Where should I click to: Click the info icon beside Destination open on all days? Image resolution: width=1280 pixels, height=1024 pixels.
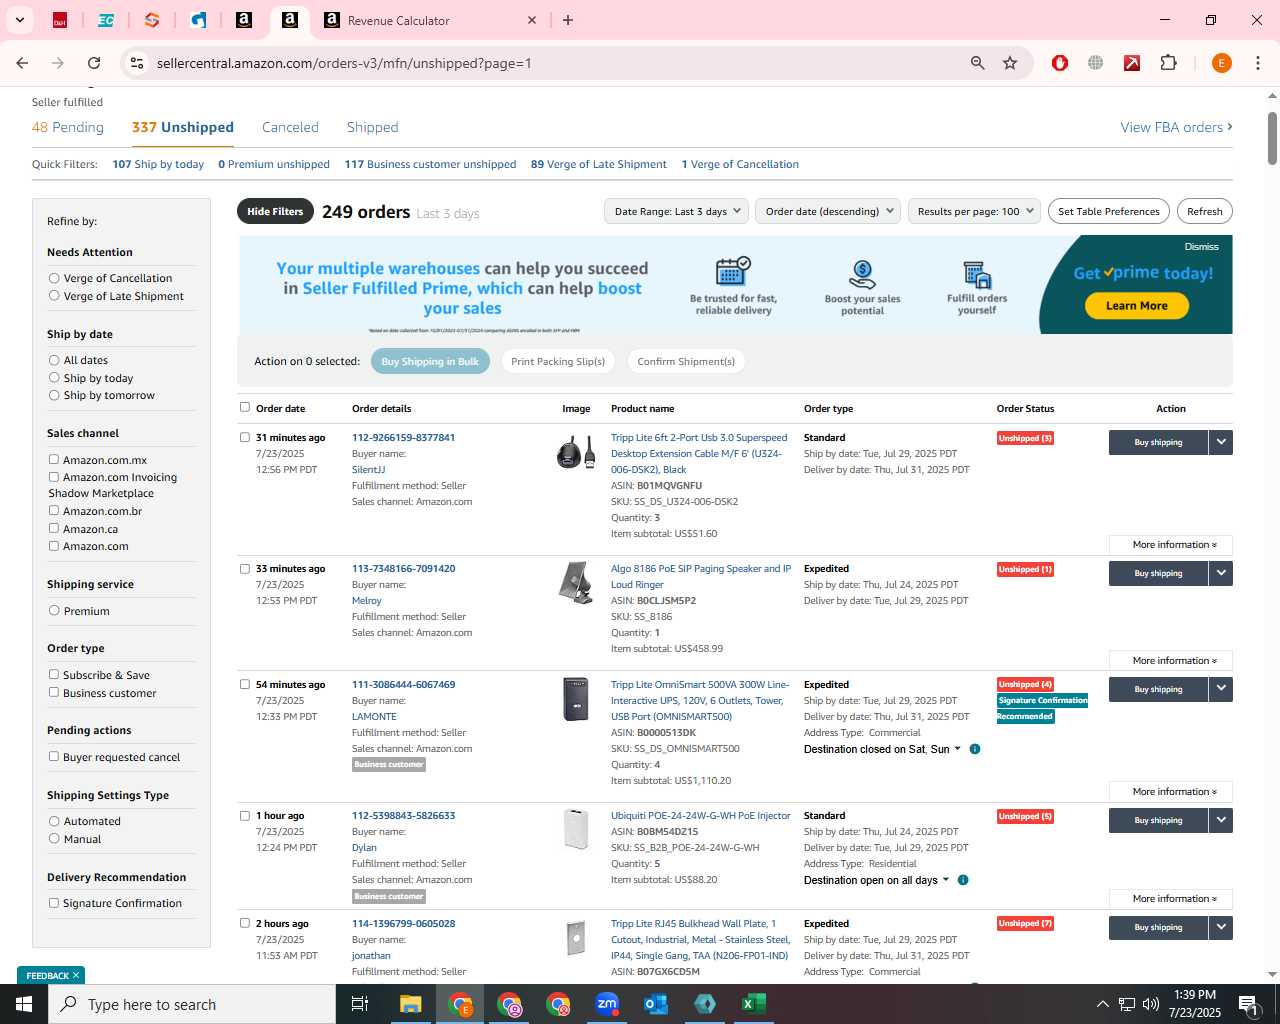(x=963, y=880)
